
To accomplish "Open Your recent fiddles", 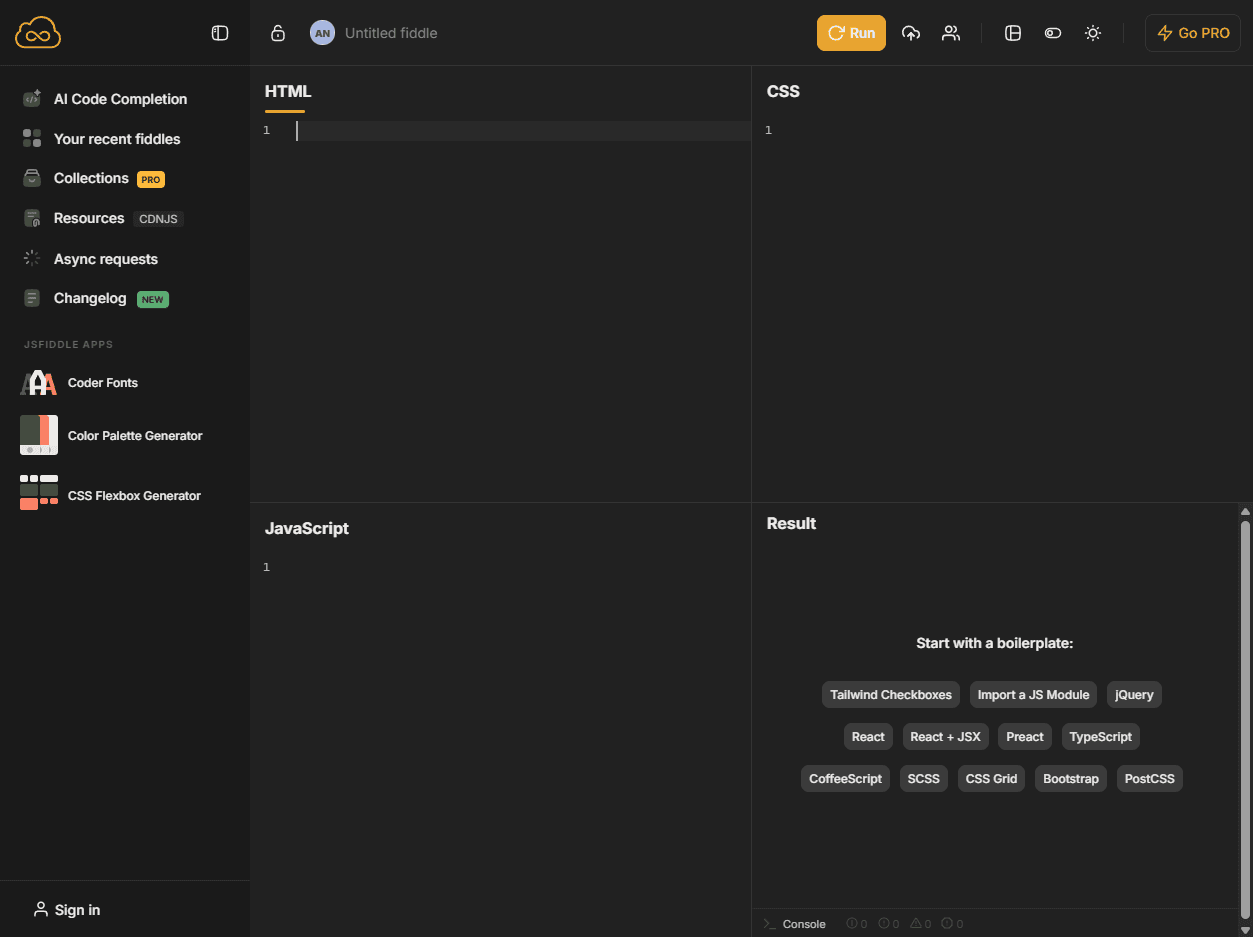I will (117, 139).
